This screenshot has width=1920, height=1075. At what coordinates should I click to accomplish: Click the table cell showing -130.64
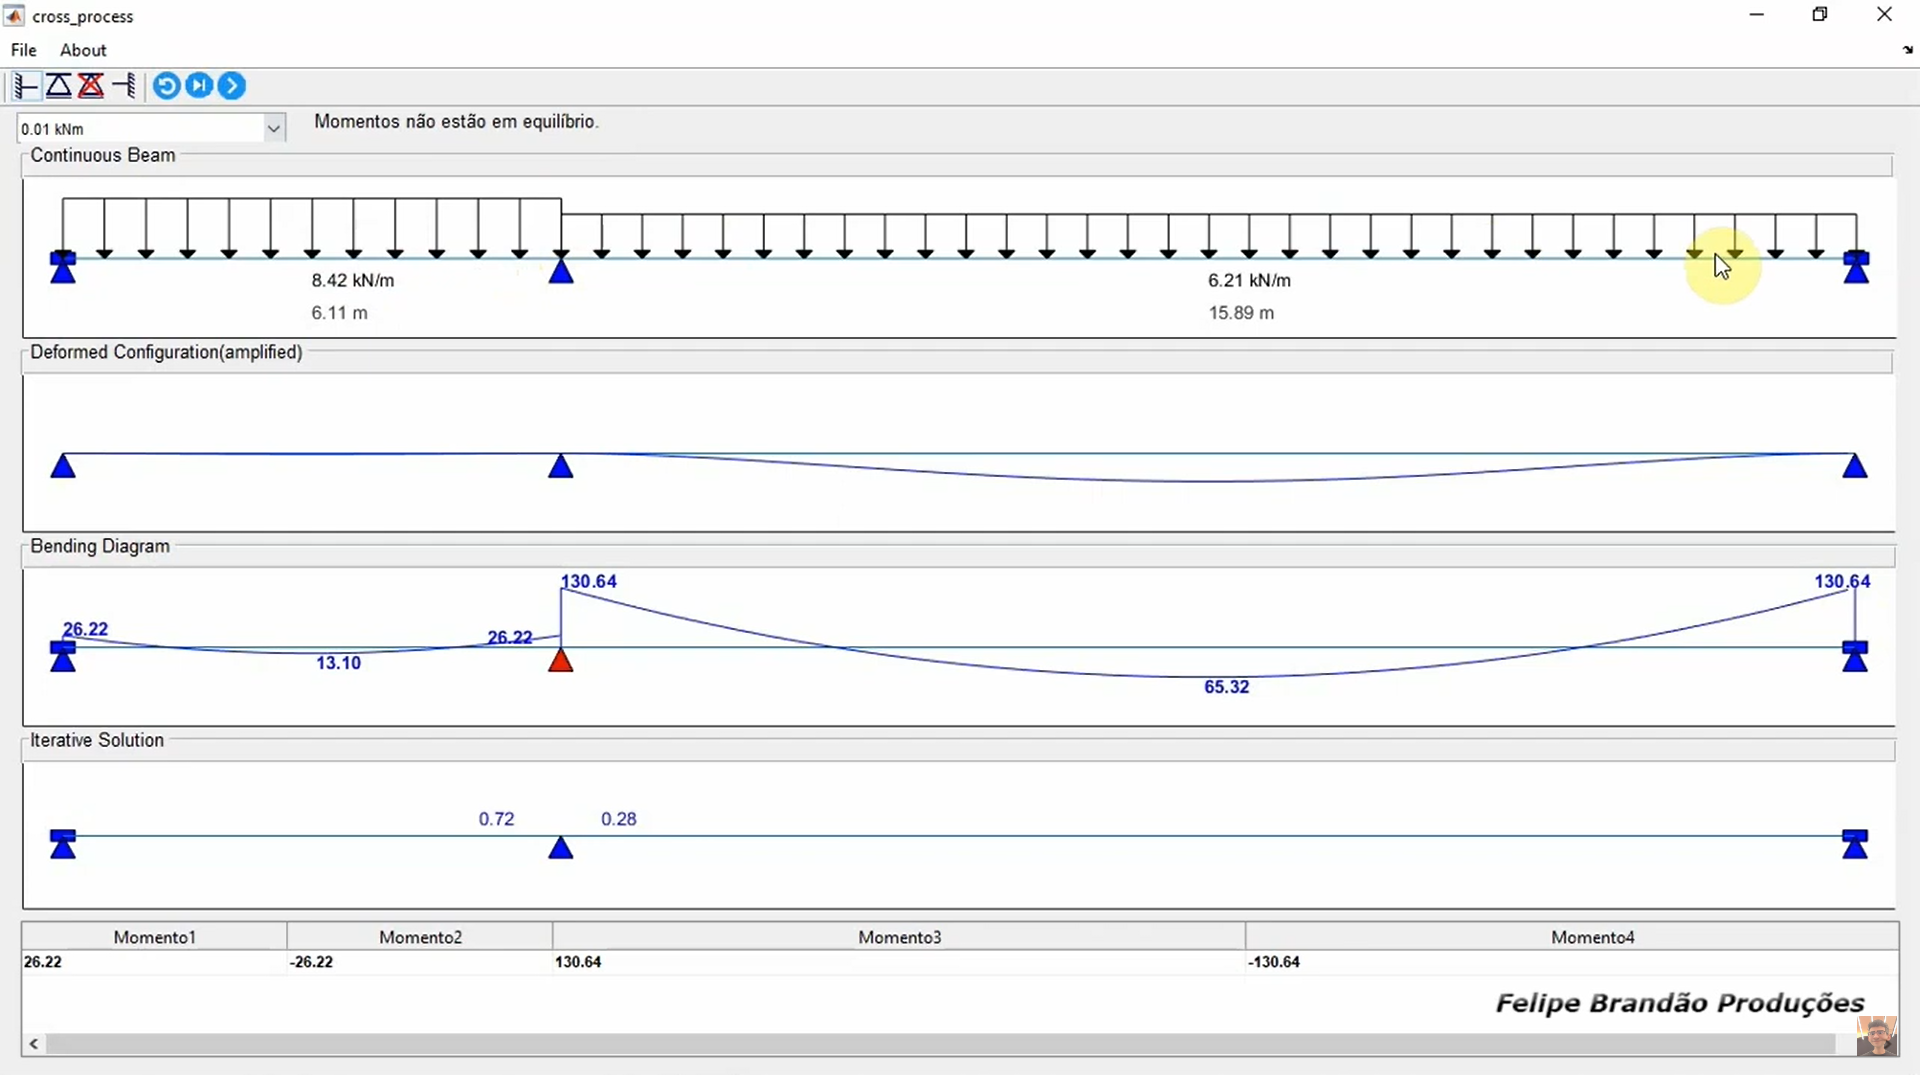1274,962
